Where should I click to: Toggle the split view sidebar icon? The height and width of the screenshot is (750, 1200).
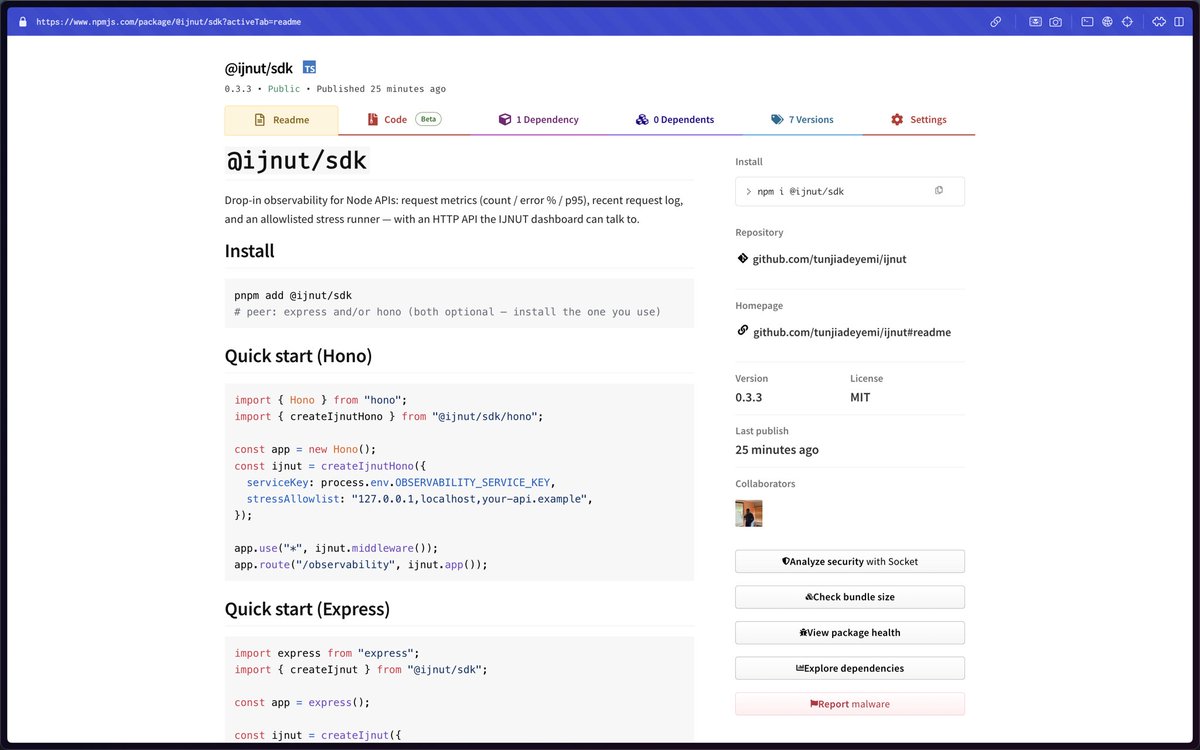pos(1178,21)
